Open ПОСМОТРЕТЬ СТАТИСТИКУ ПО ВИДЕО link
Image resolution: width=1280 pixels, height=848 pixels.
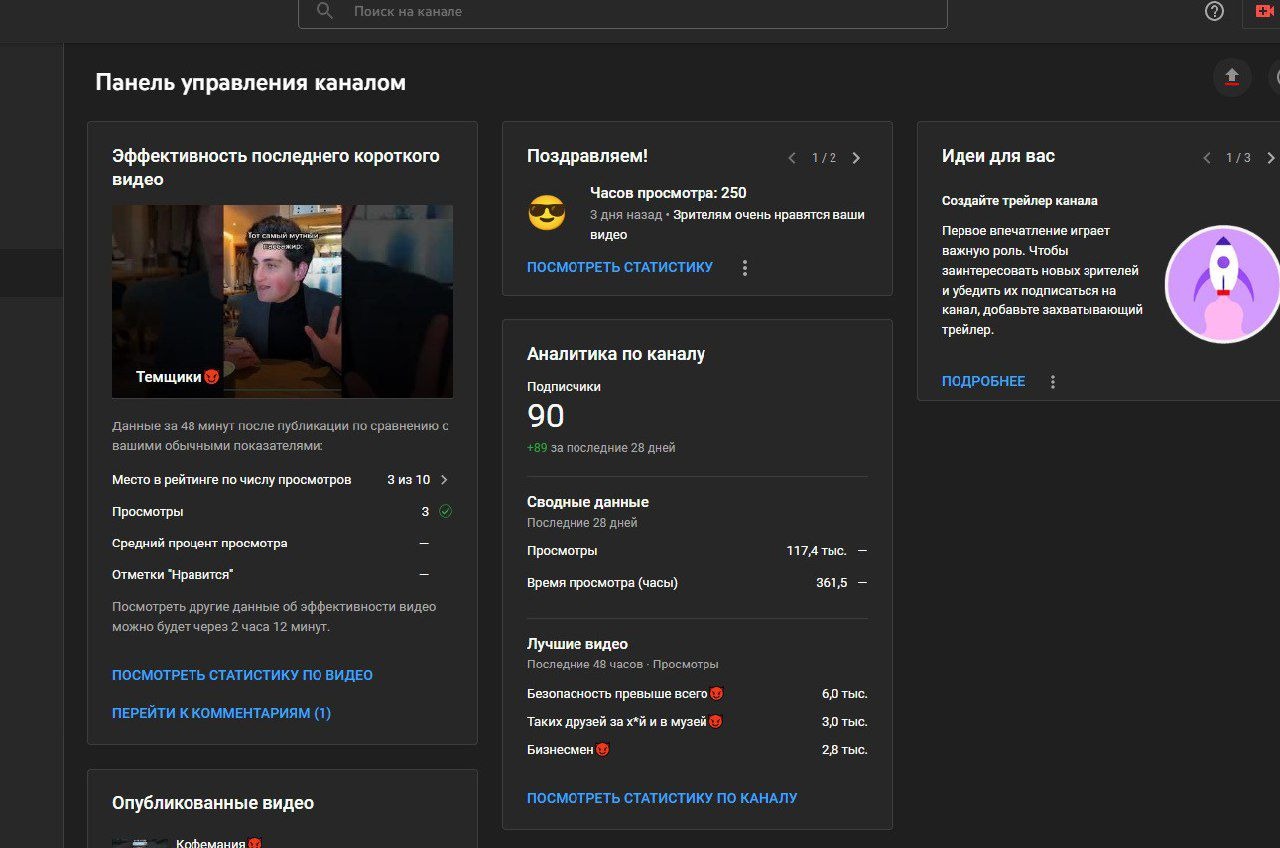(x=242, y=676)
